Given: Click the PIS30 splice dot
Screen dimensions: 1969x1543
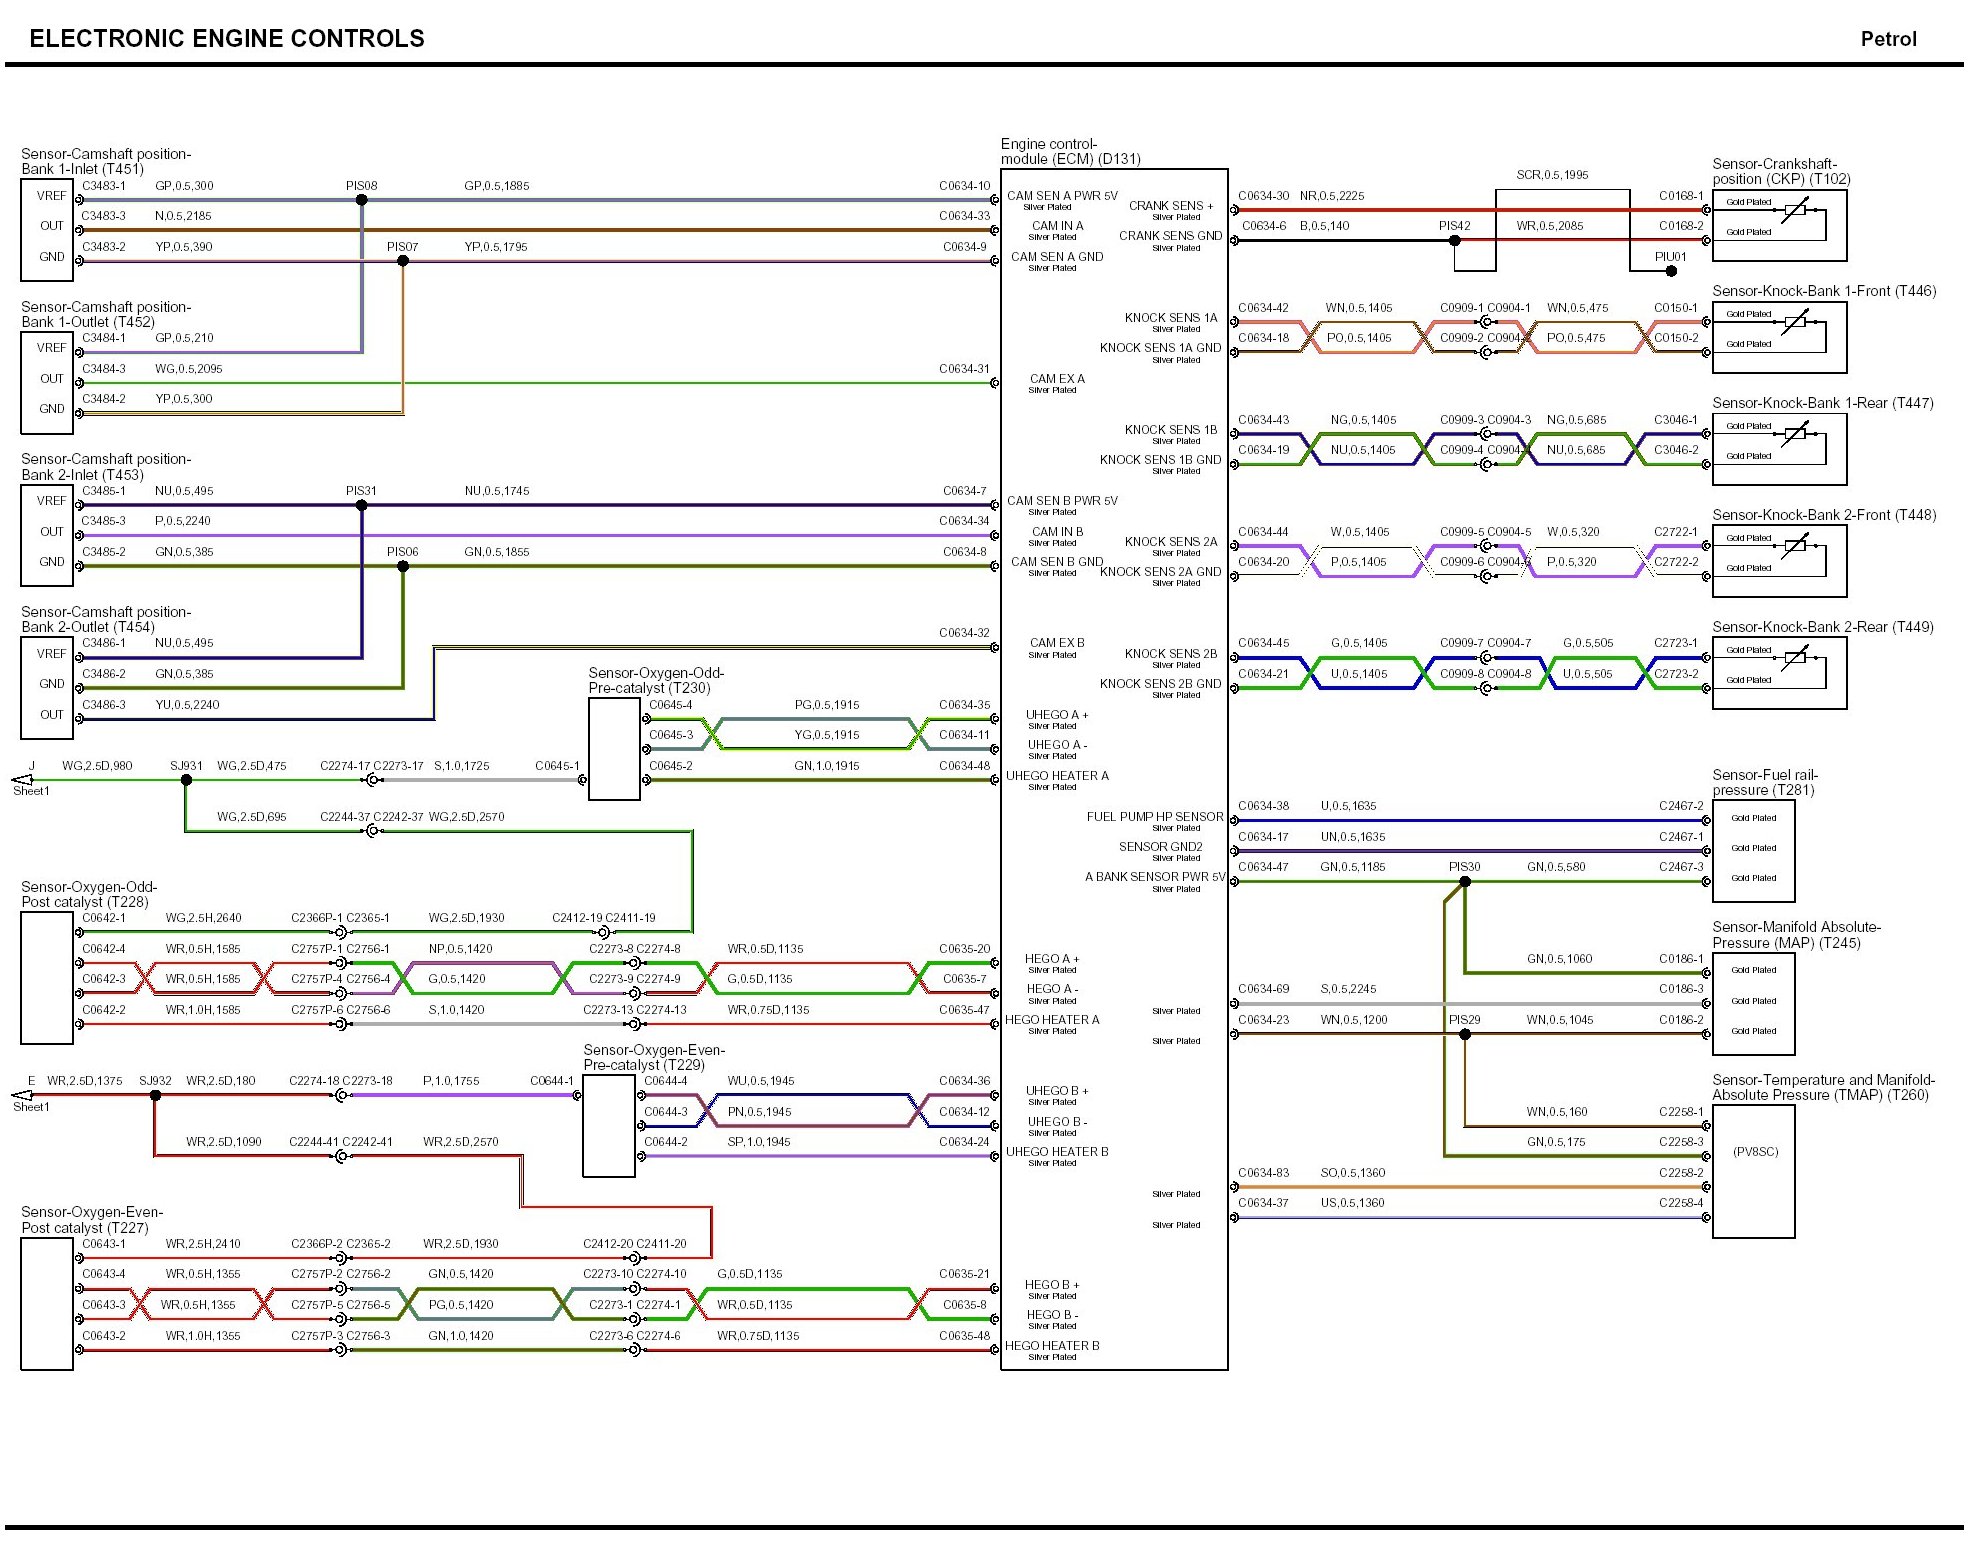Looking at the screenshot, I should (x=1465, y=882).
